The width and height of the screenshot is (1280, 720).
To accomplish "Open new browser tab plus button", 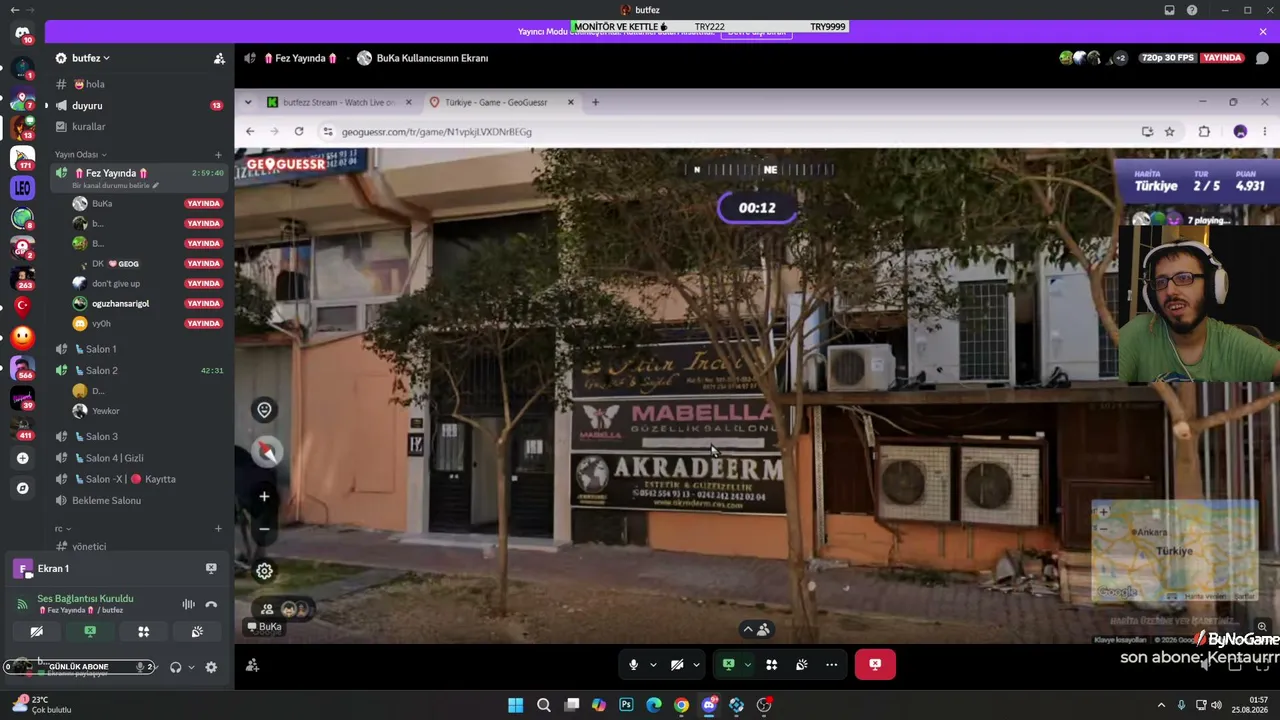I will coord(595,102).
